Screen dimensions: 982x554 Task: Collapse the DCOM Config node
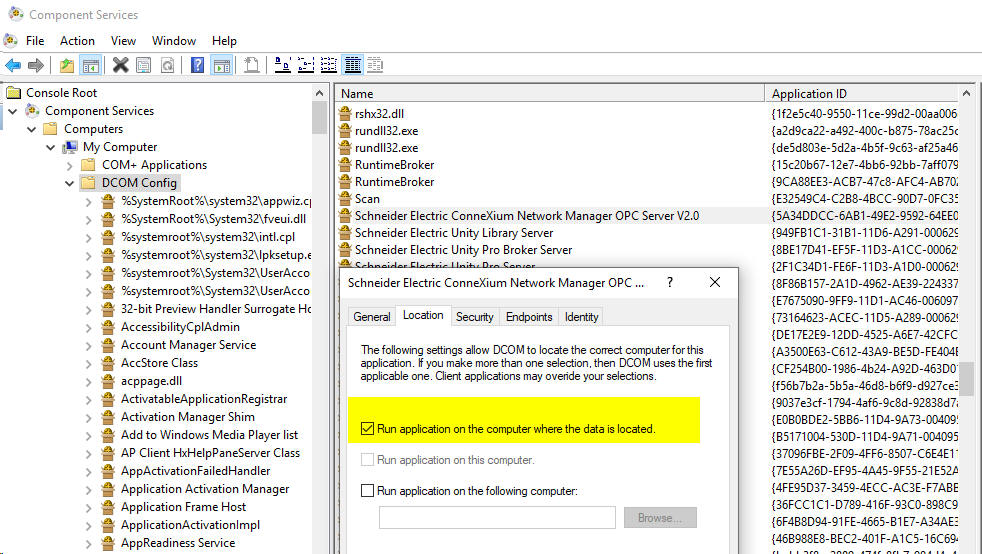click(70, 183)
